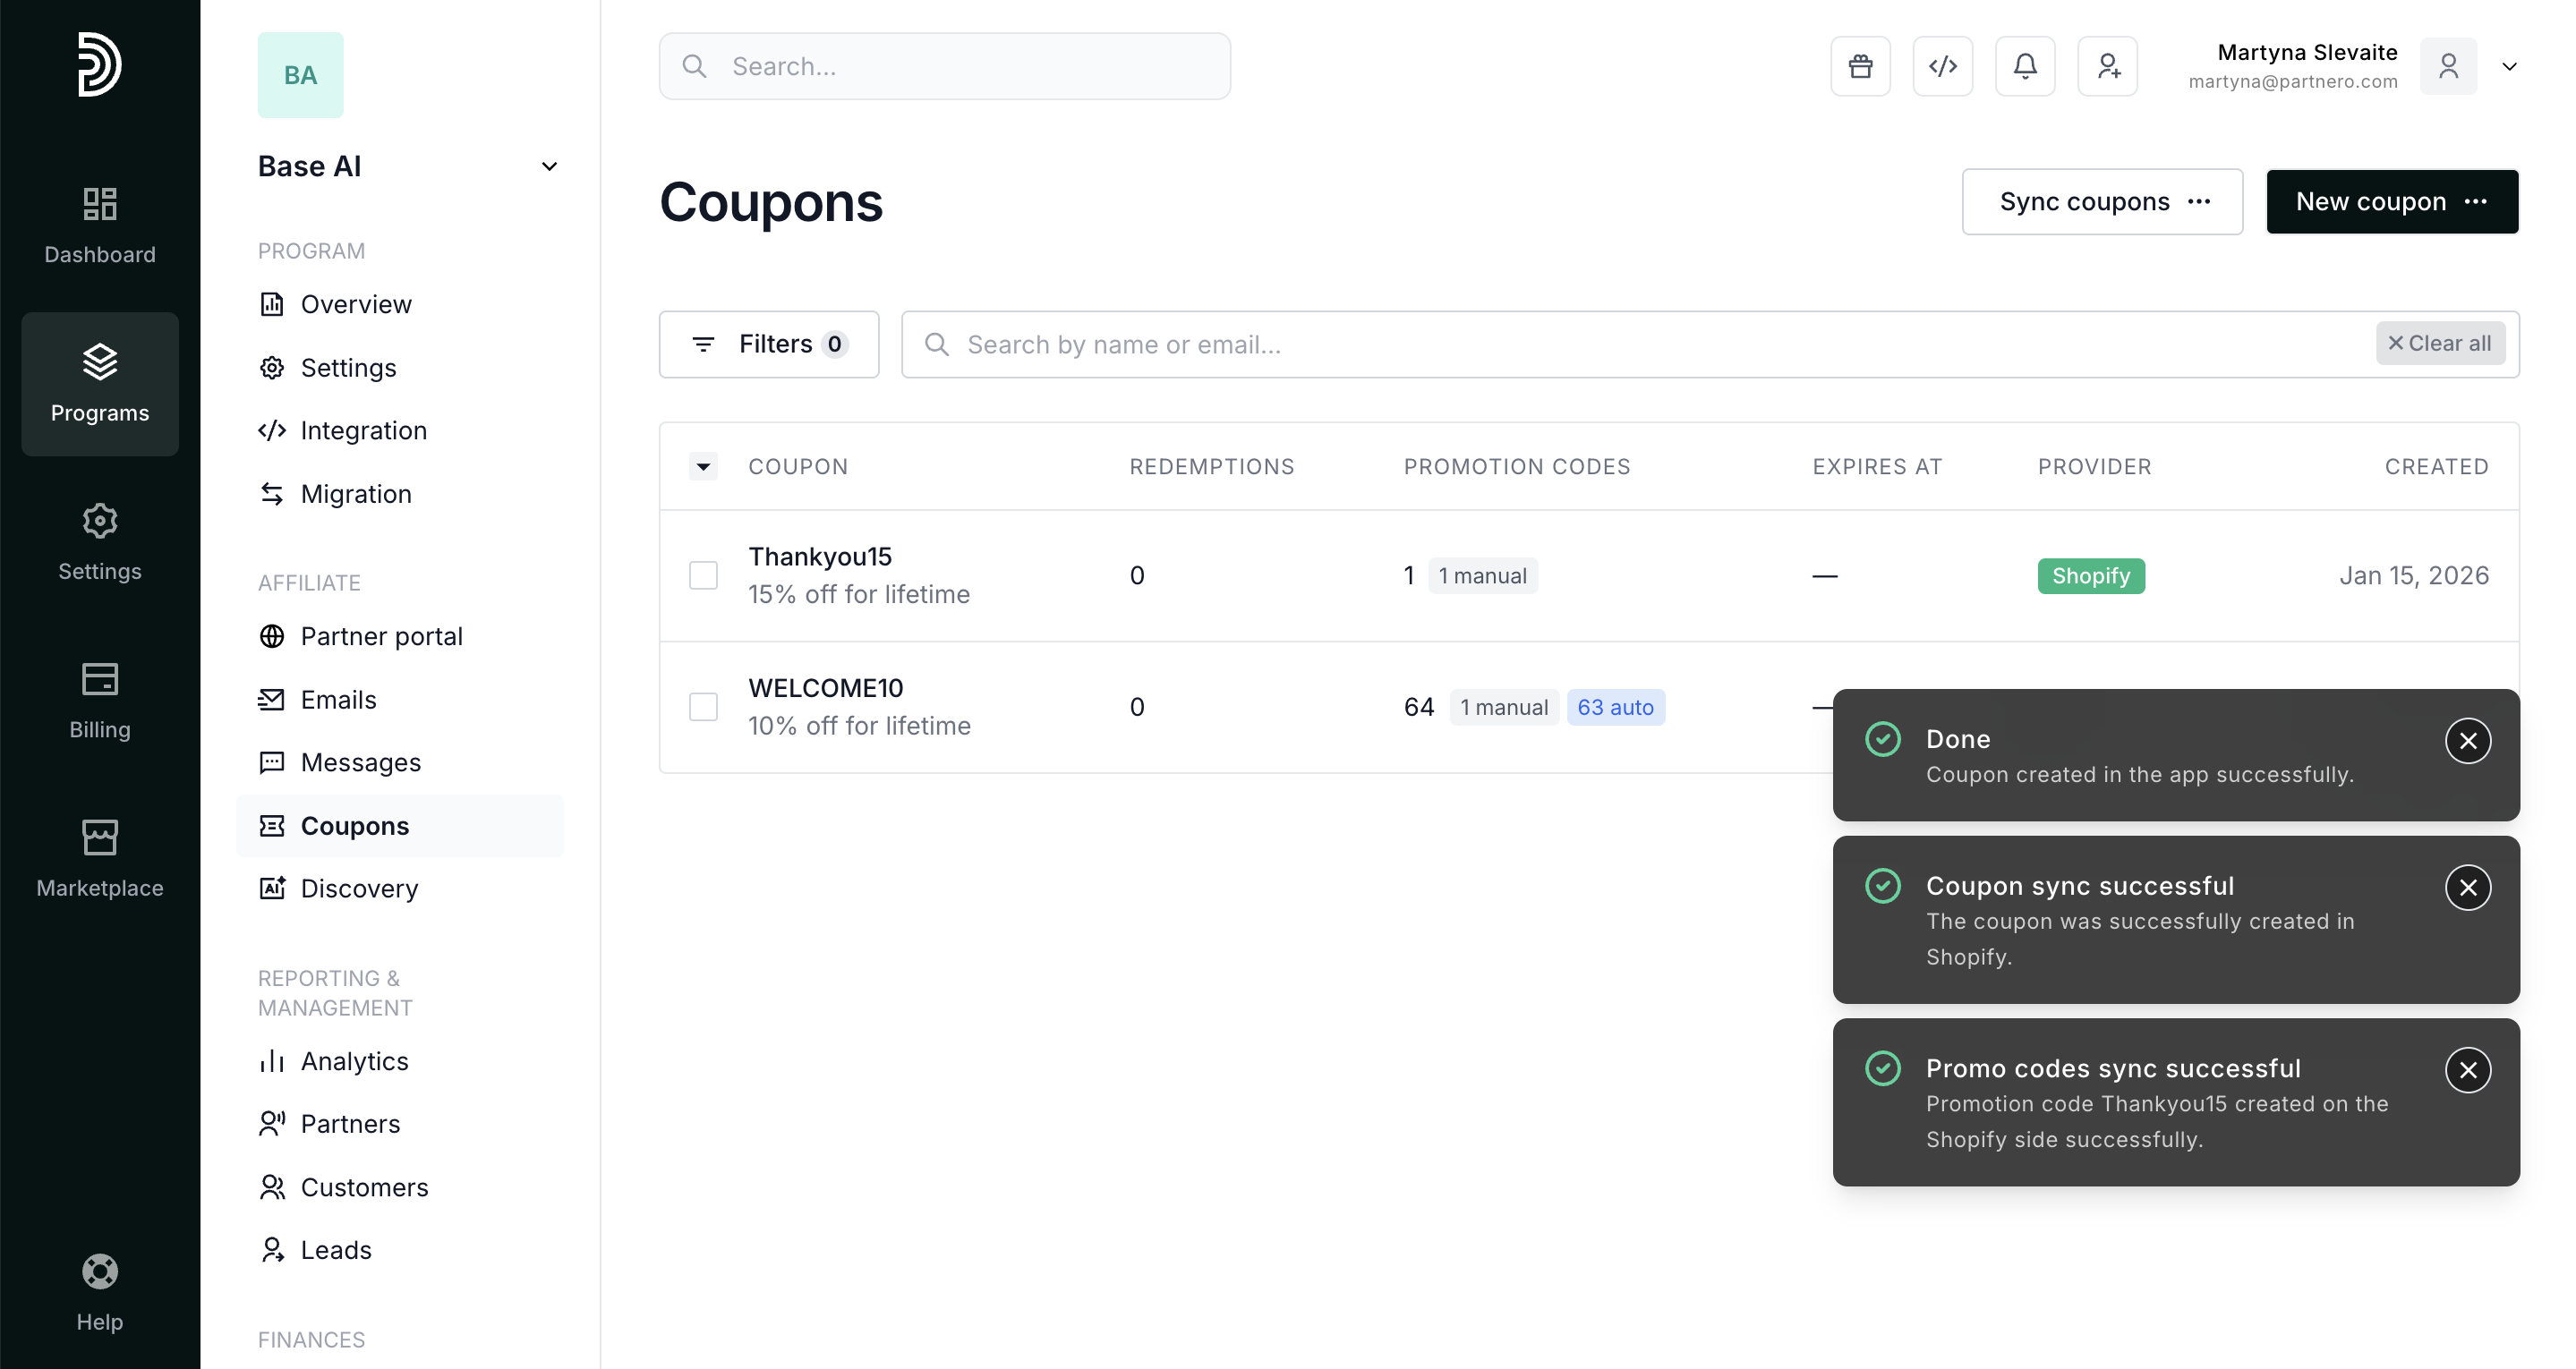Open notifications bell icon
Viewport: 2576px width, 1369px height.
tap(2024, 66)
